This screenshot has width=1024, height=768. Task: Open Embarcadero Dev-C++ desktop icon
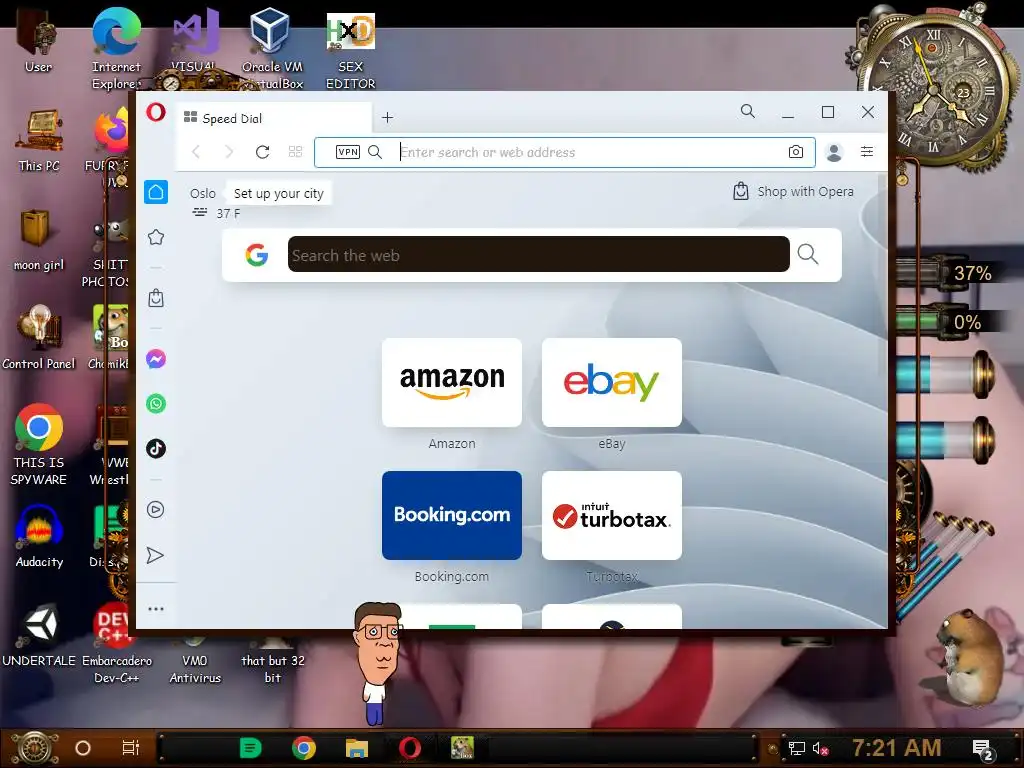click(x=116, y=643)
